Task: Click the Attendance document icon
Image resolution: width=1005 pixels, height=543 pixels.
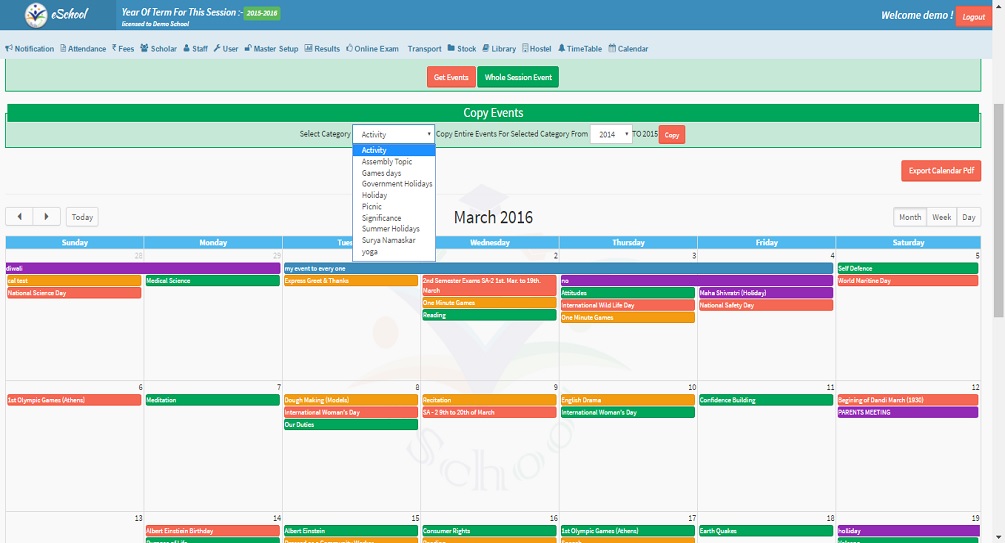Action: tap(63, 48)
